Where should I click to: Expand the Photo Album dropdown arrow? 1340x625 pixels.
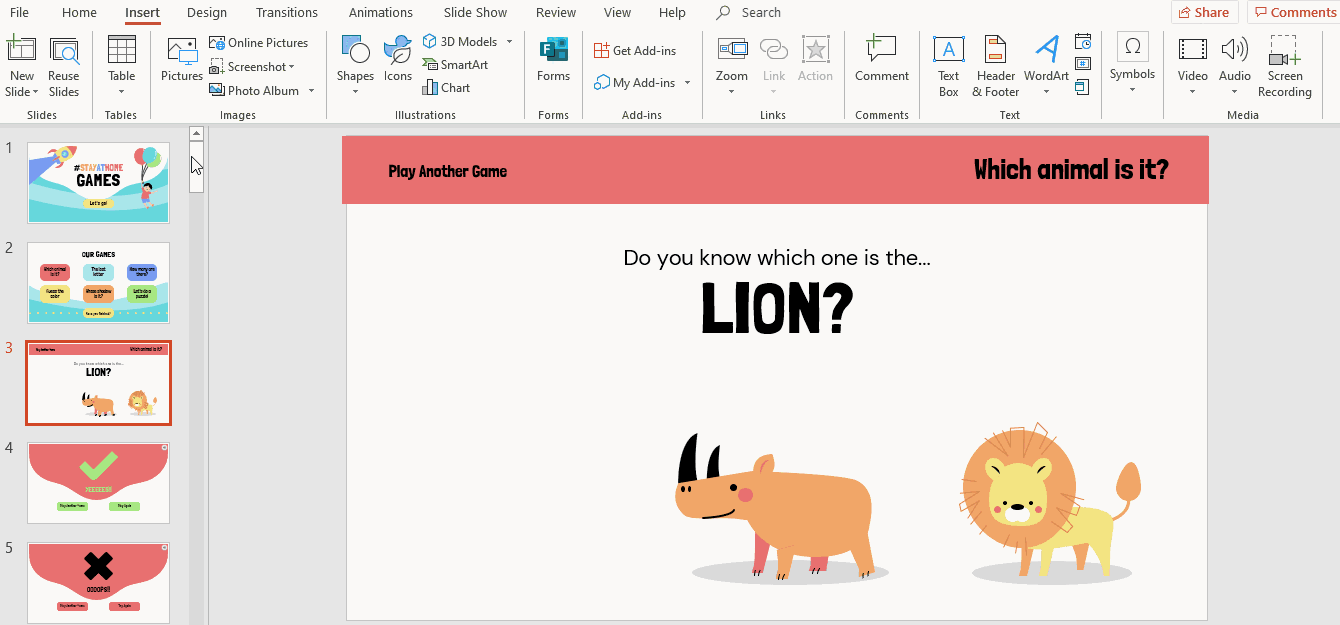click(x=311, y=91)
